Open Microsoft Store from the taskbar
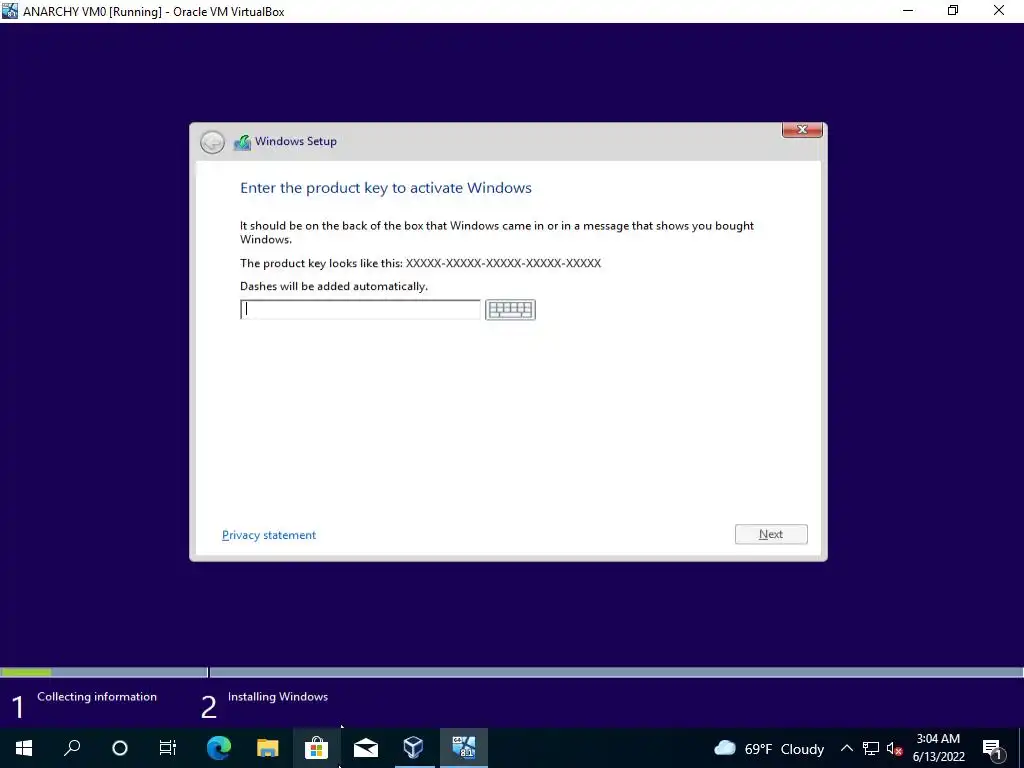Screen dimensions: 1024x768 pyautogui.click(x=316, y=748)
